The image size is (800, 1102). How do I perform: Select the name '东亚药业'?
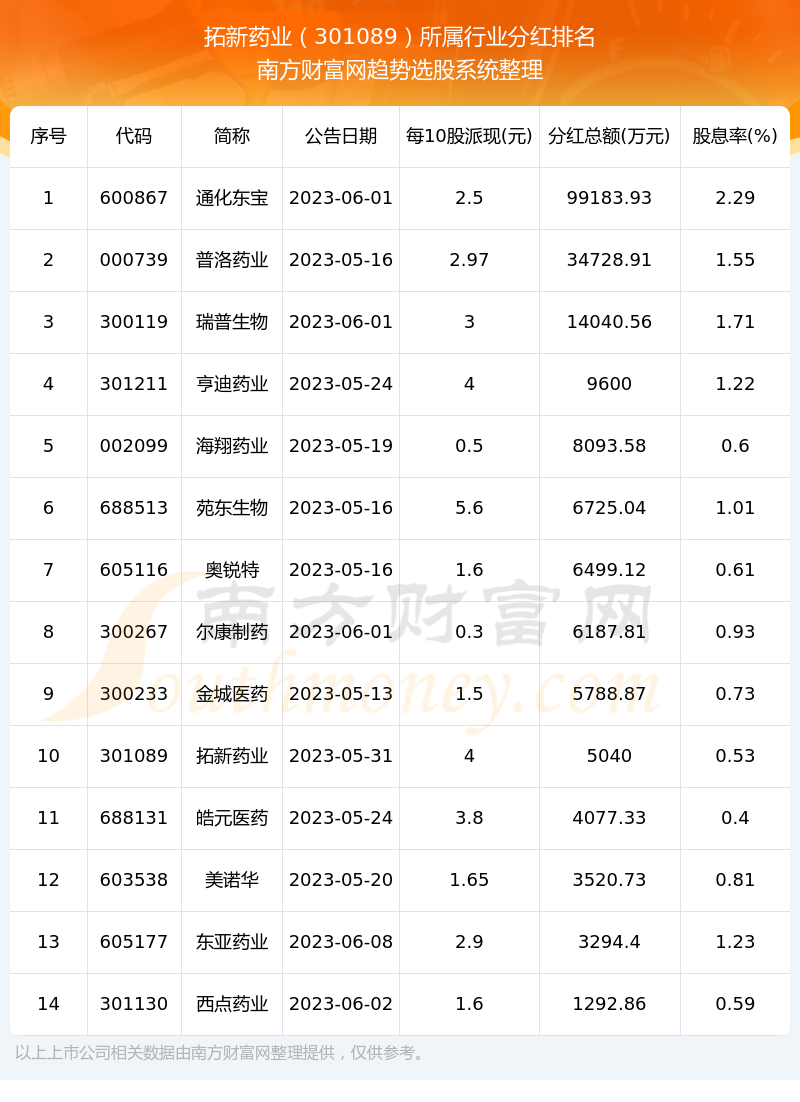pyautogui.click(x=232, y=942)
